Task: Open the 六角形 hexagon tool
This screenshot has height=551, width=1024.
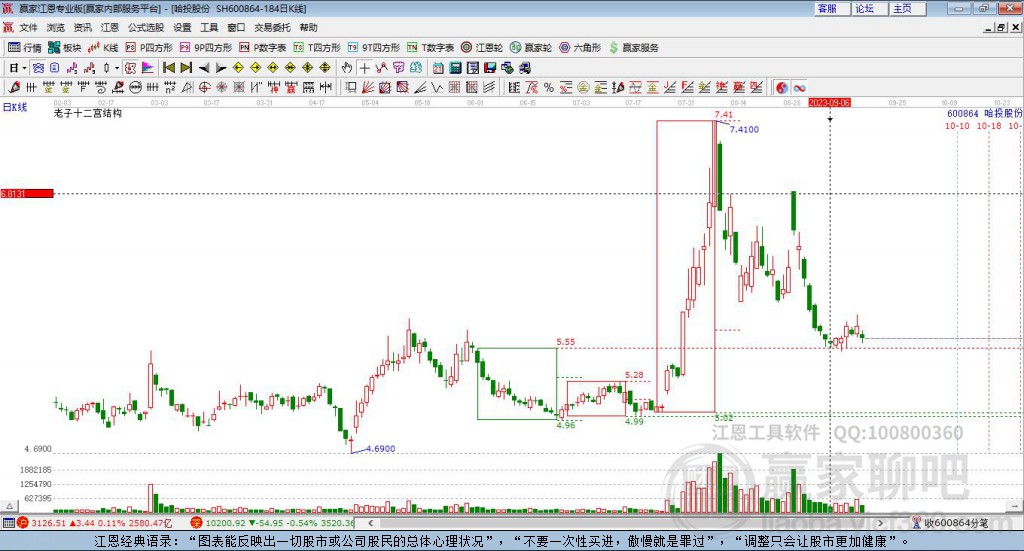Action: [x=580, y=48]
